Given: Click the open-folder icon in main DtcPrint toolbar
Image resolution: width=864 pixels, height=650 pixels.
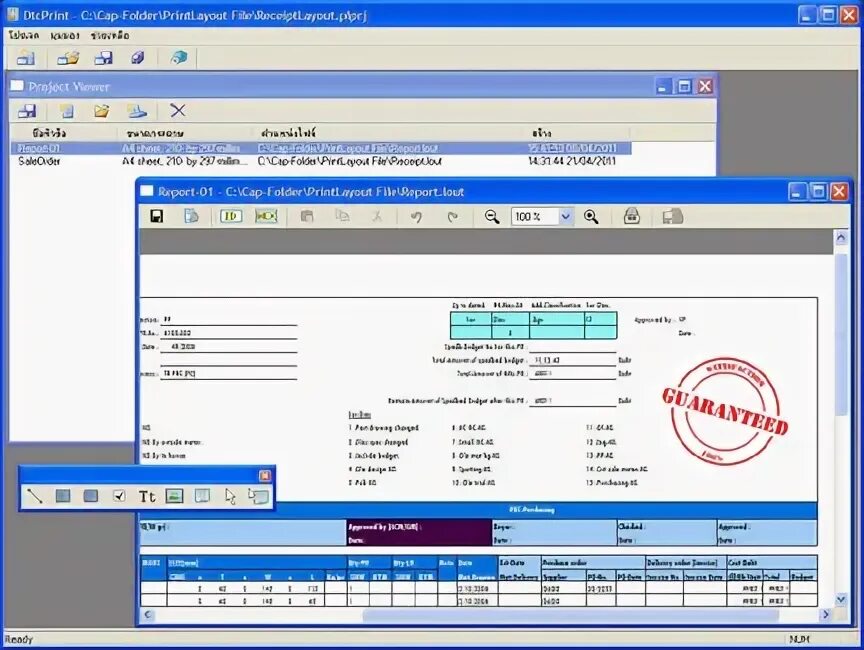Looking at the screenshot, I should [68, 58].
